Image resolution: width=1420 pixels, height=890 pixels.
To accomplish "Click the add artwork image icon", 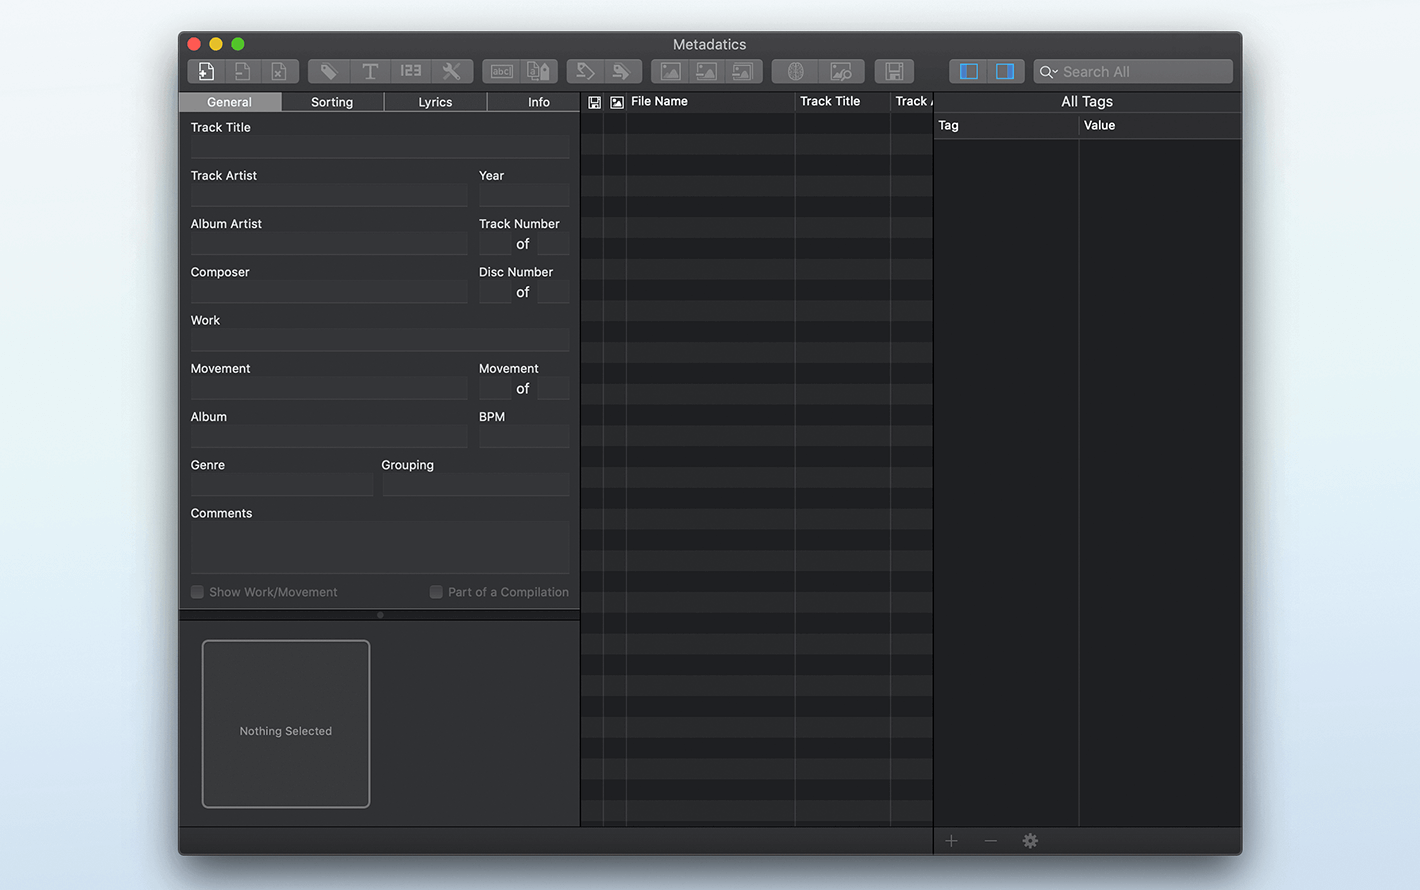I will click(670, 71).
